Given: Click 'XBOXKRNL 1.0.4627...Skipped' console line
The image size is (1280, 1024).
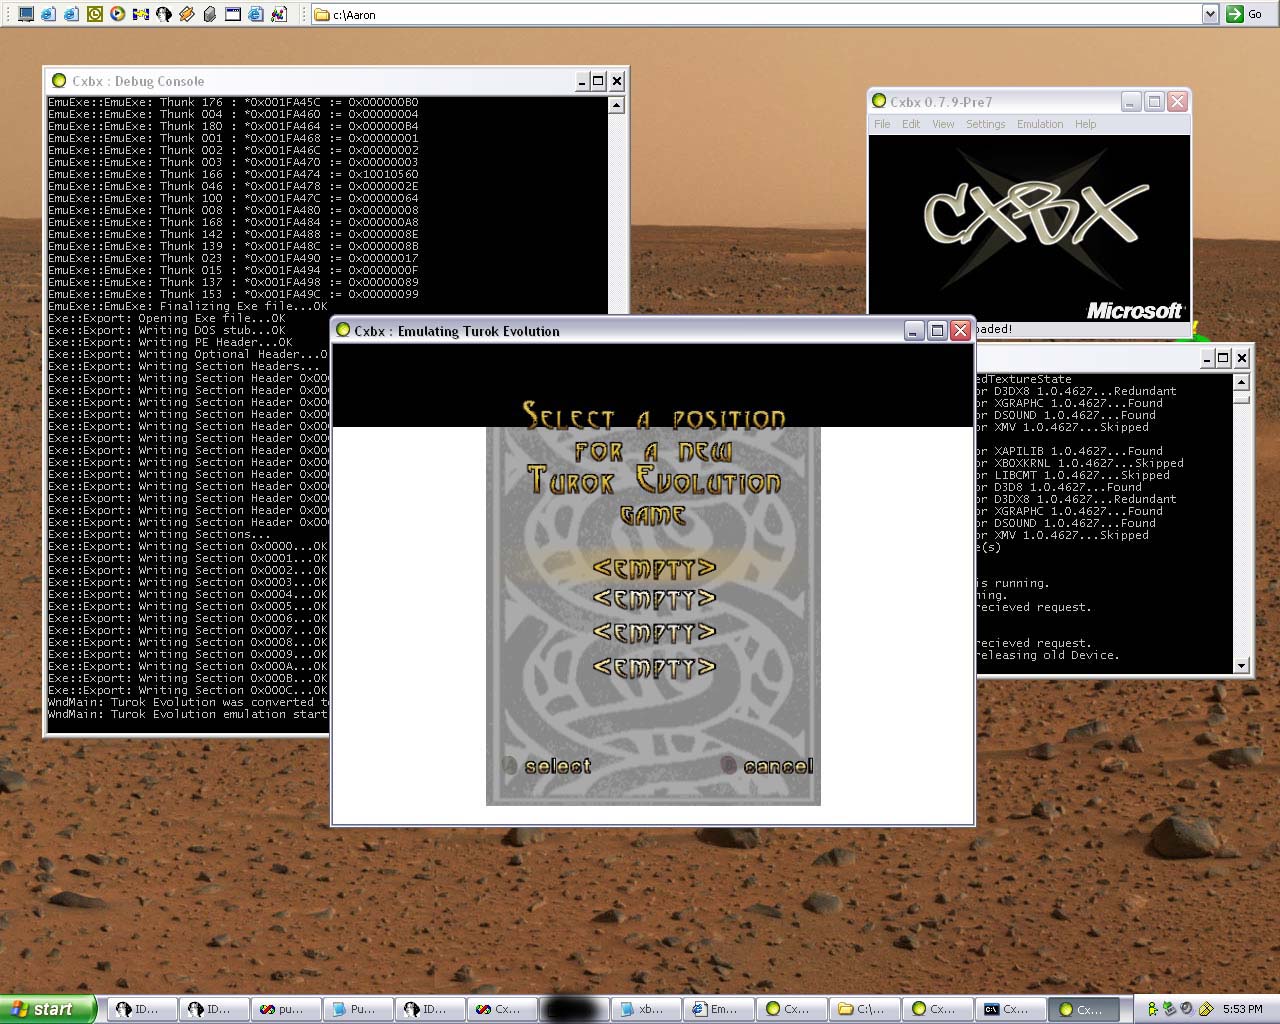Looking at the screenshot, I should tap(1089, 463).
